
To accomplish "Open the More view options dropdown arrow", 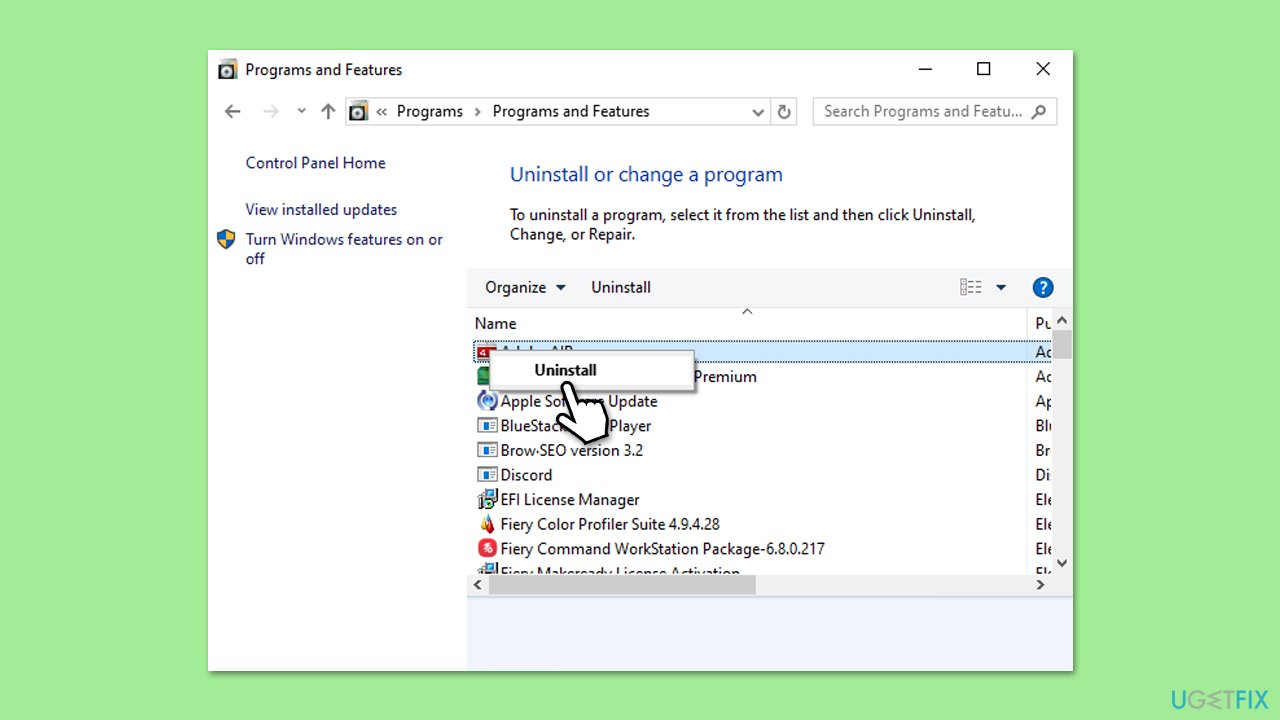I will coord(1001,288).
